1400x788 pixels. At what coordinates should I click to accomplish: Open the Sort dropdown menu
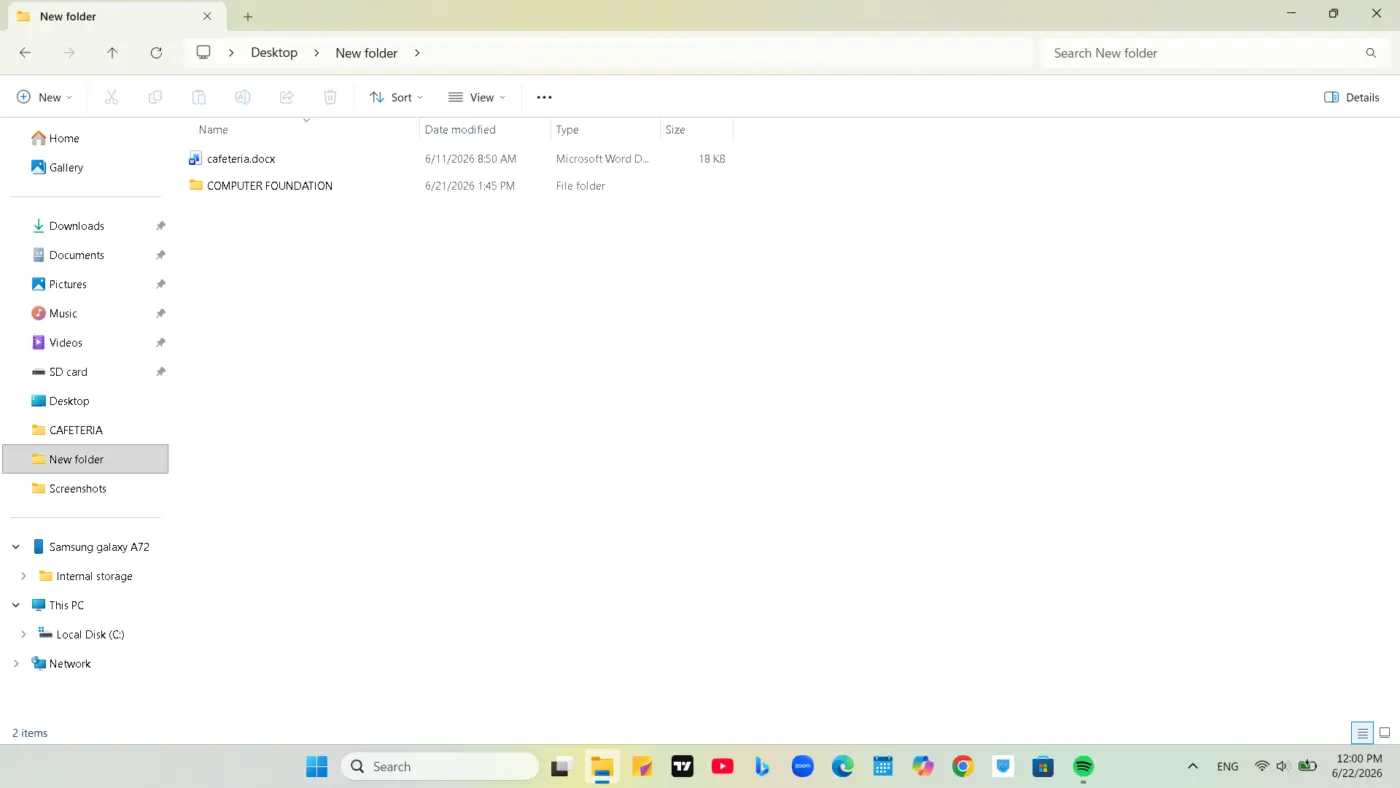pyautogui.click(x=396, y=97)
